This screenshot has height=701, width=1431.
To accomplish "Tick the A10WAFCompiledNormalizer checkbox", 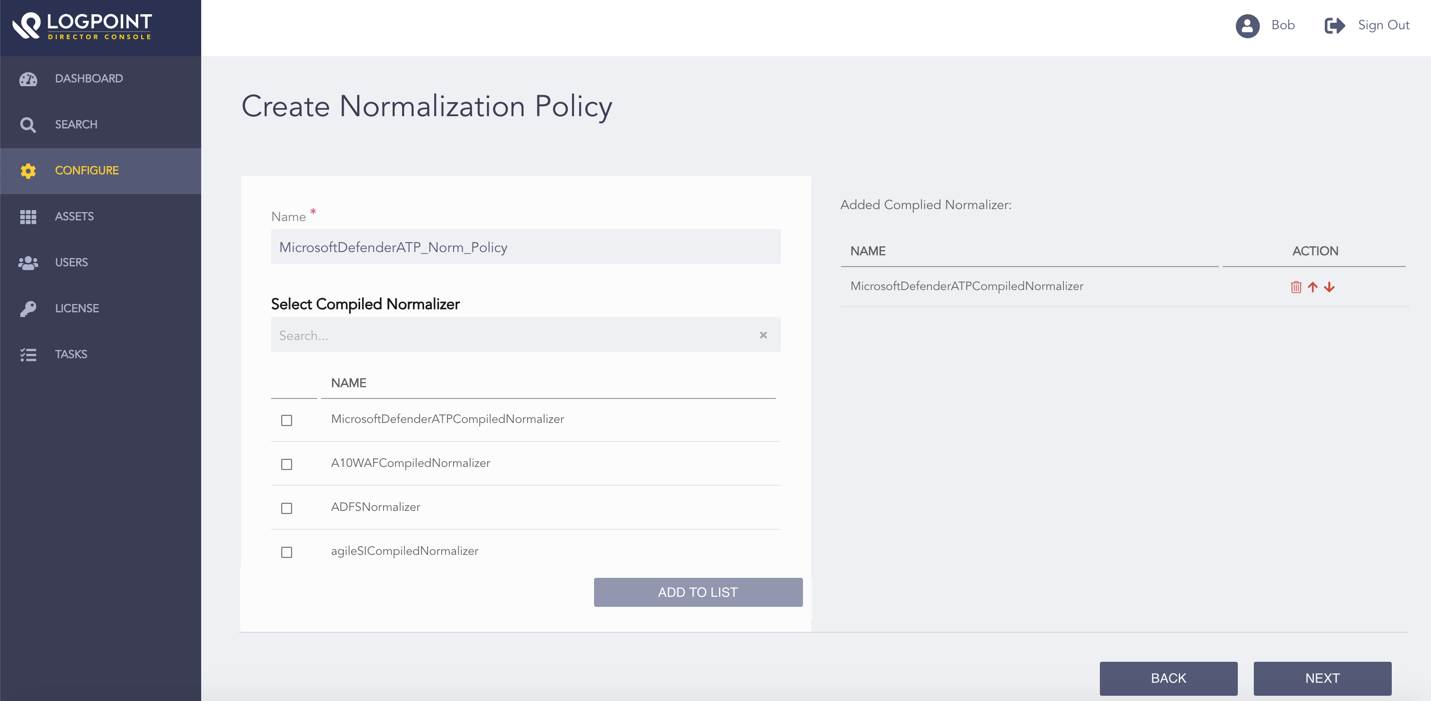I will tap(287, 464).
